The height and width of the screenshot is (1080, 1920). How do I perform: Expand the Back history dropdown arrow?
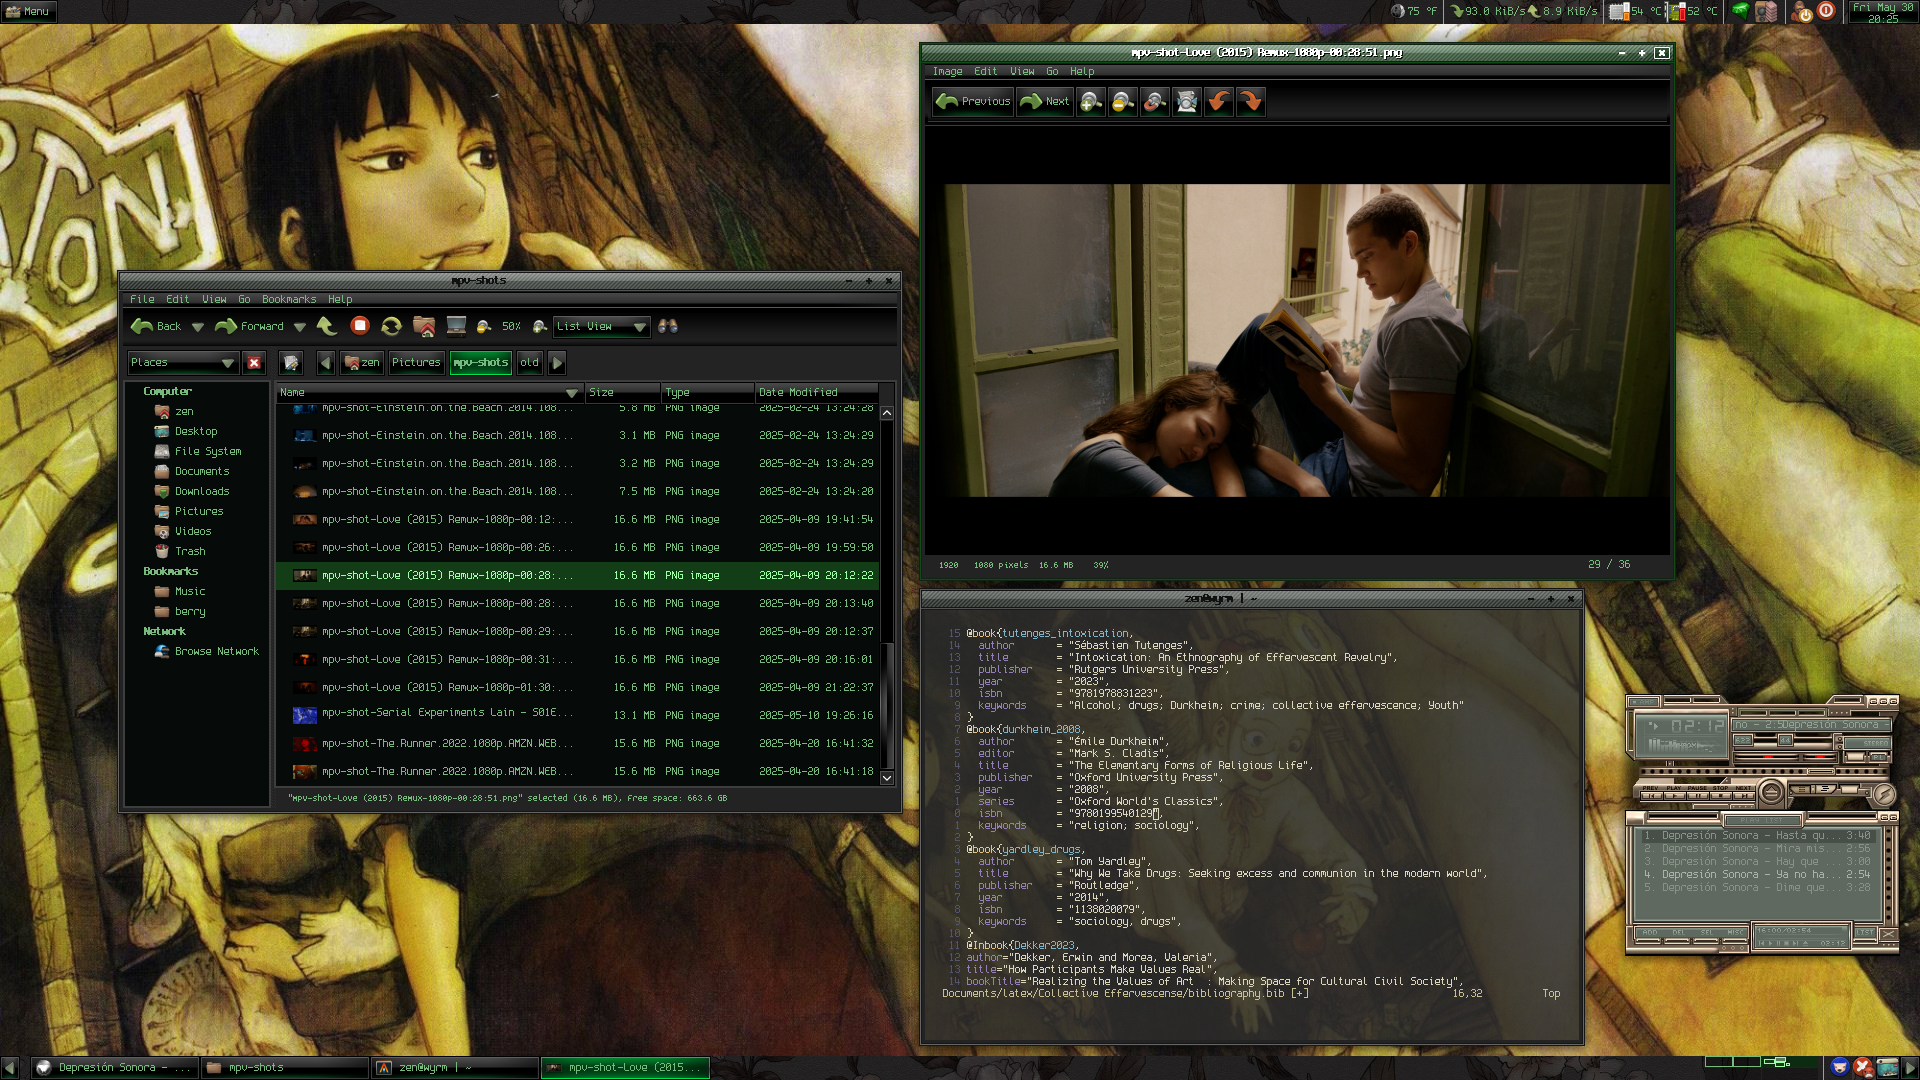point(198,327)
